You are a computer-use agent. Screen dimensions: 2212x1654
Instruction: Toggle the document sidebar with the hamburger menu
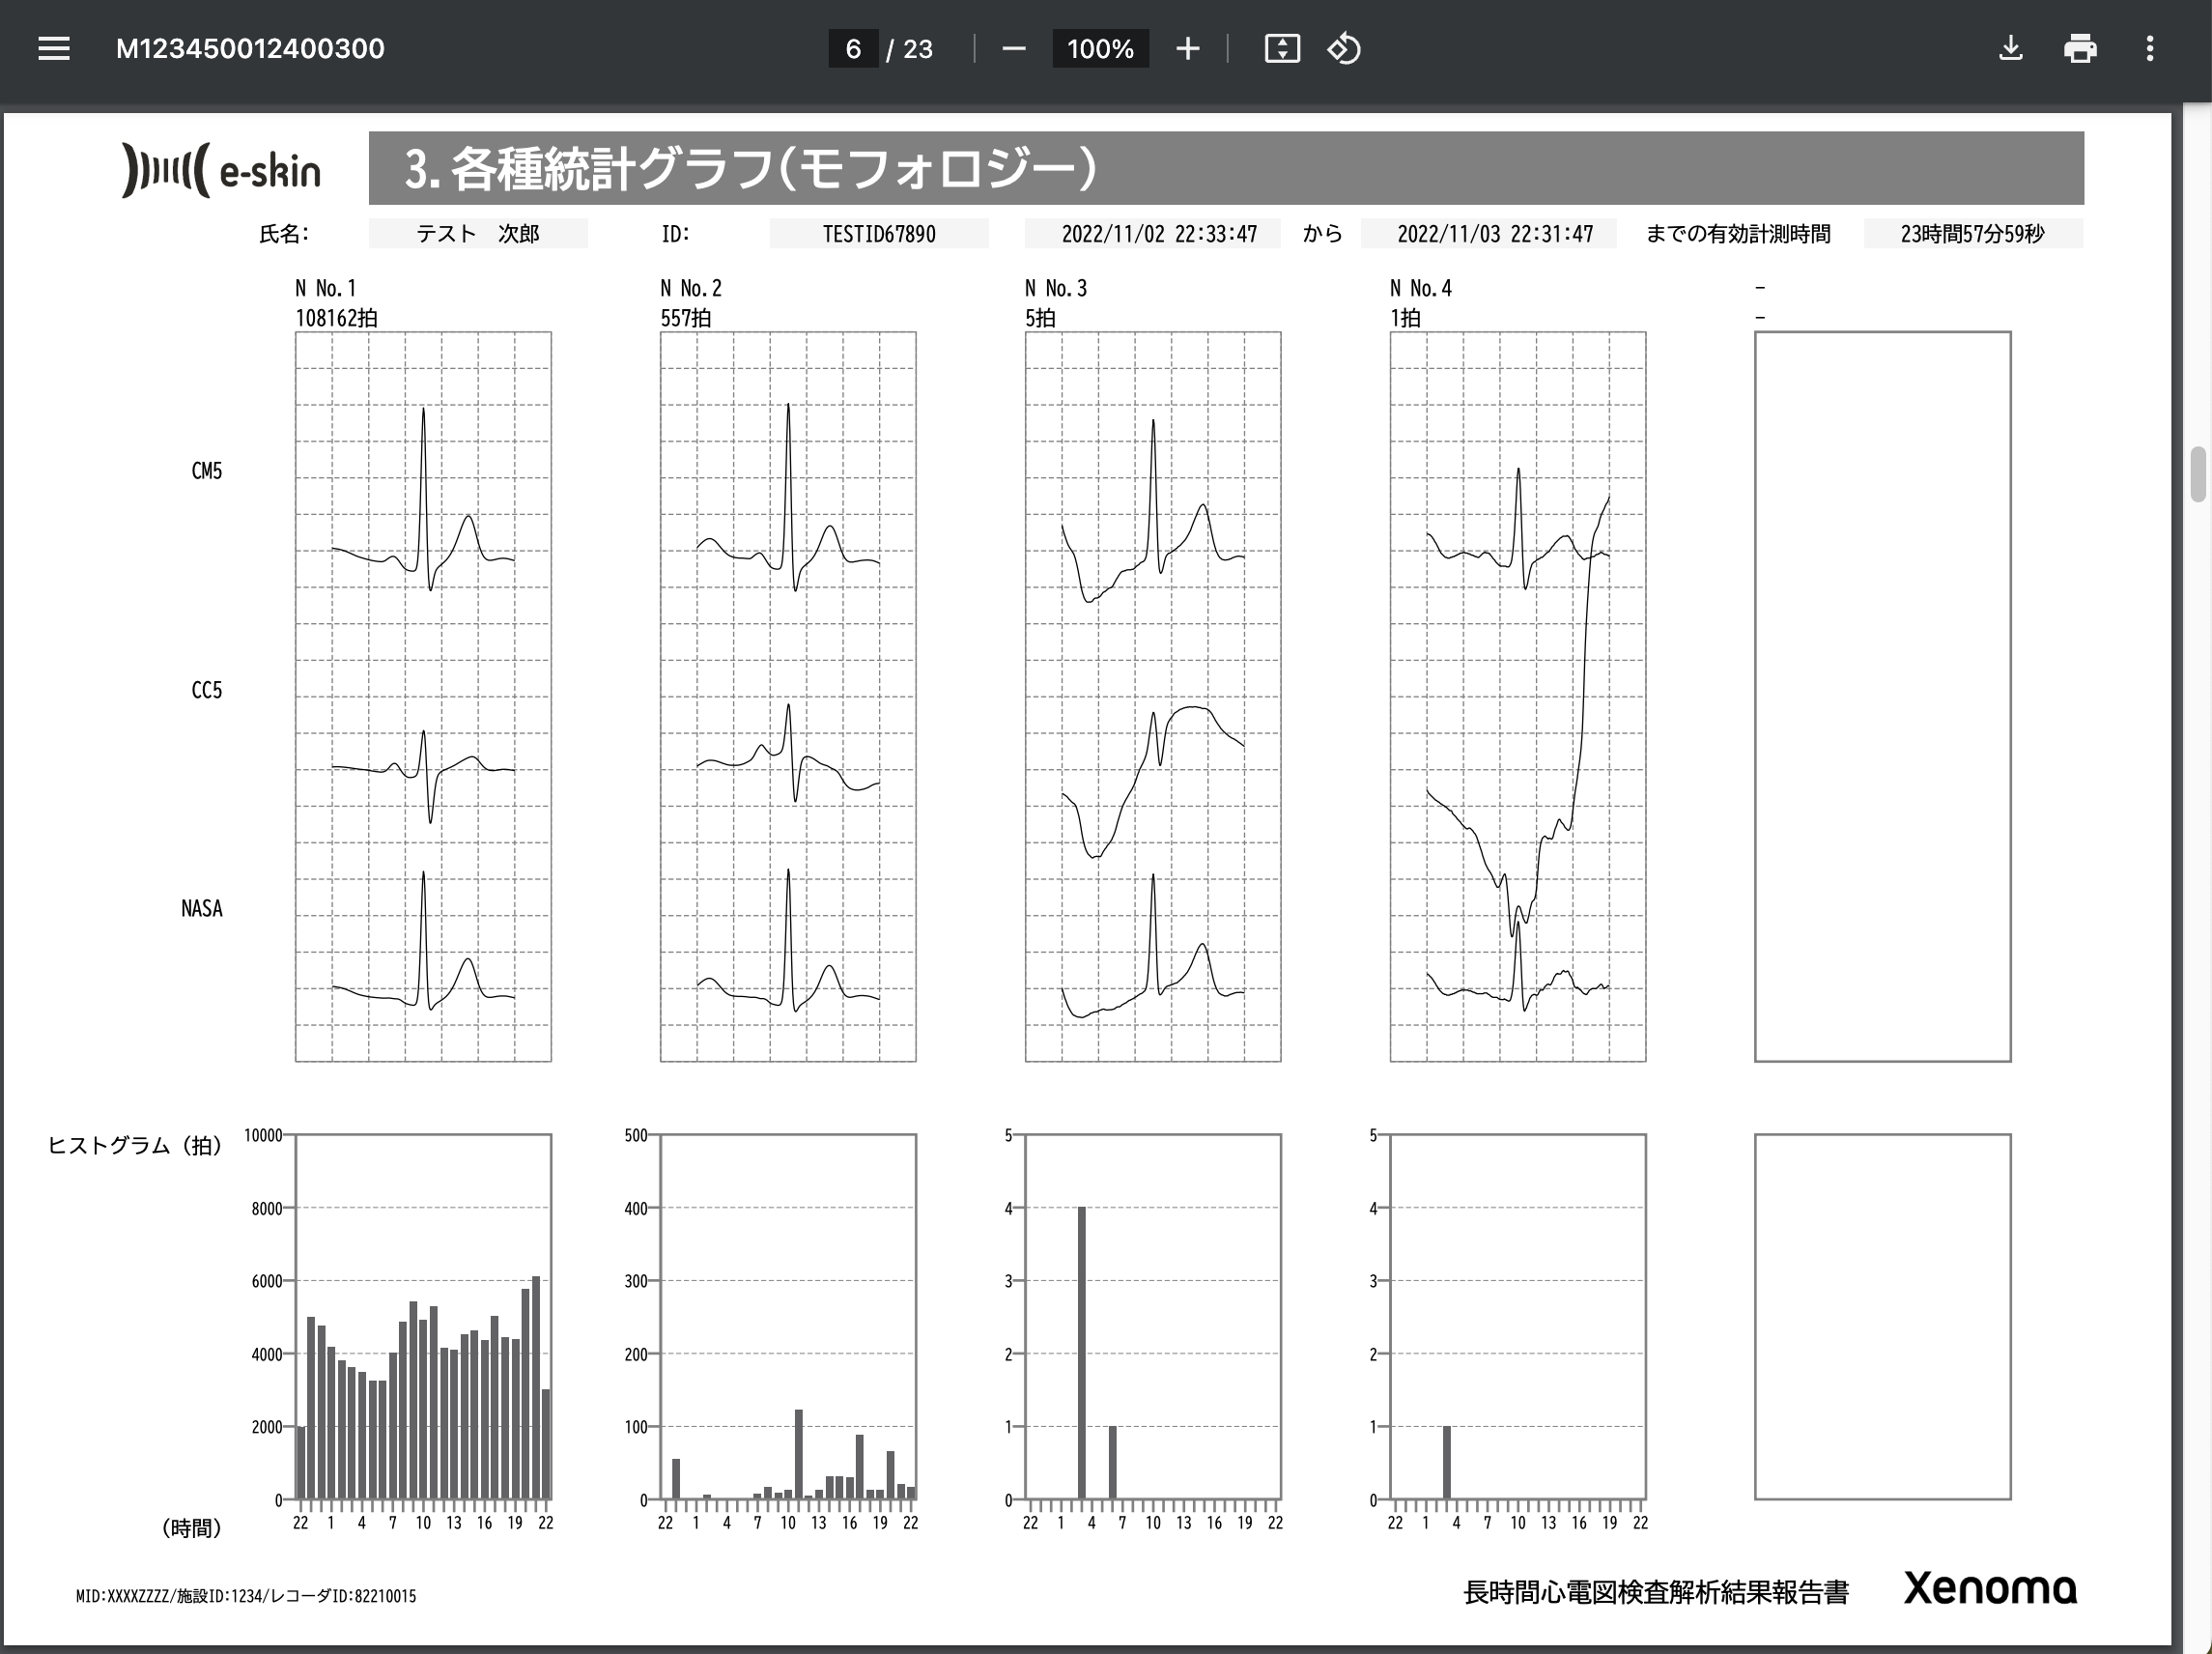click(53, 48)
